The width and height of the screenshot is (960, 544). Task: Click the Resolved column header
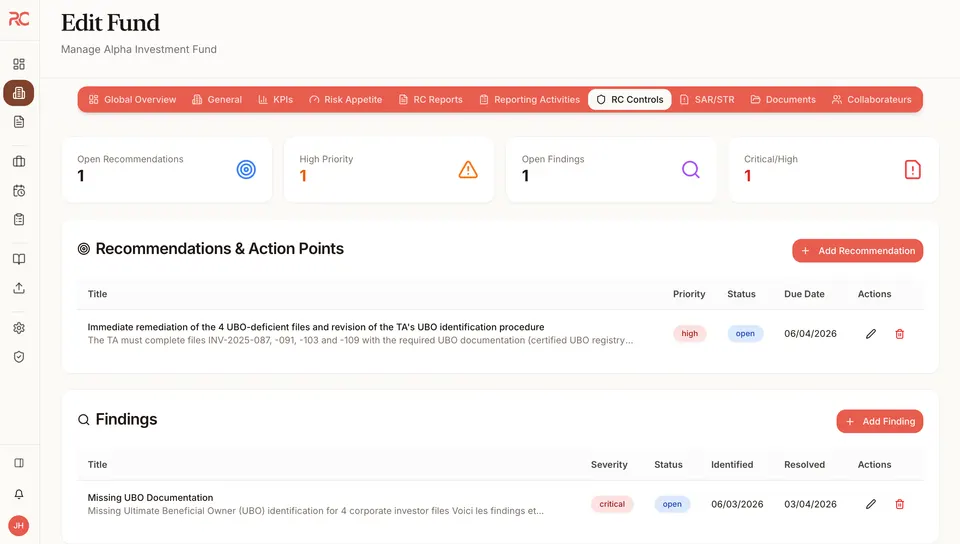[804, 464]
